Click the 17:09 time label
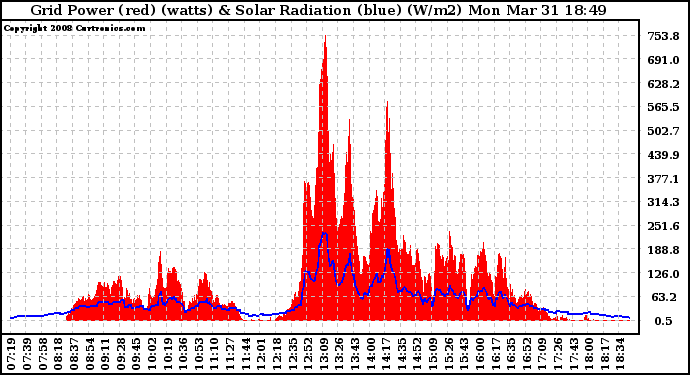The height and width of the screenshot is (375, 690). (x=542, y=354)
